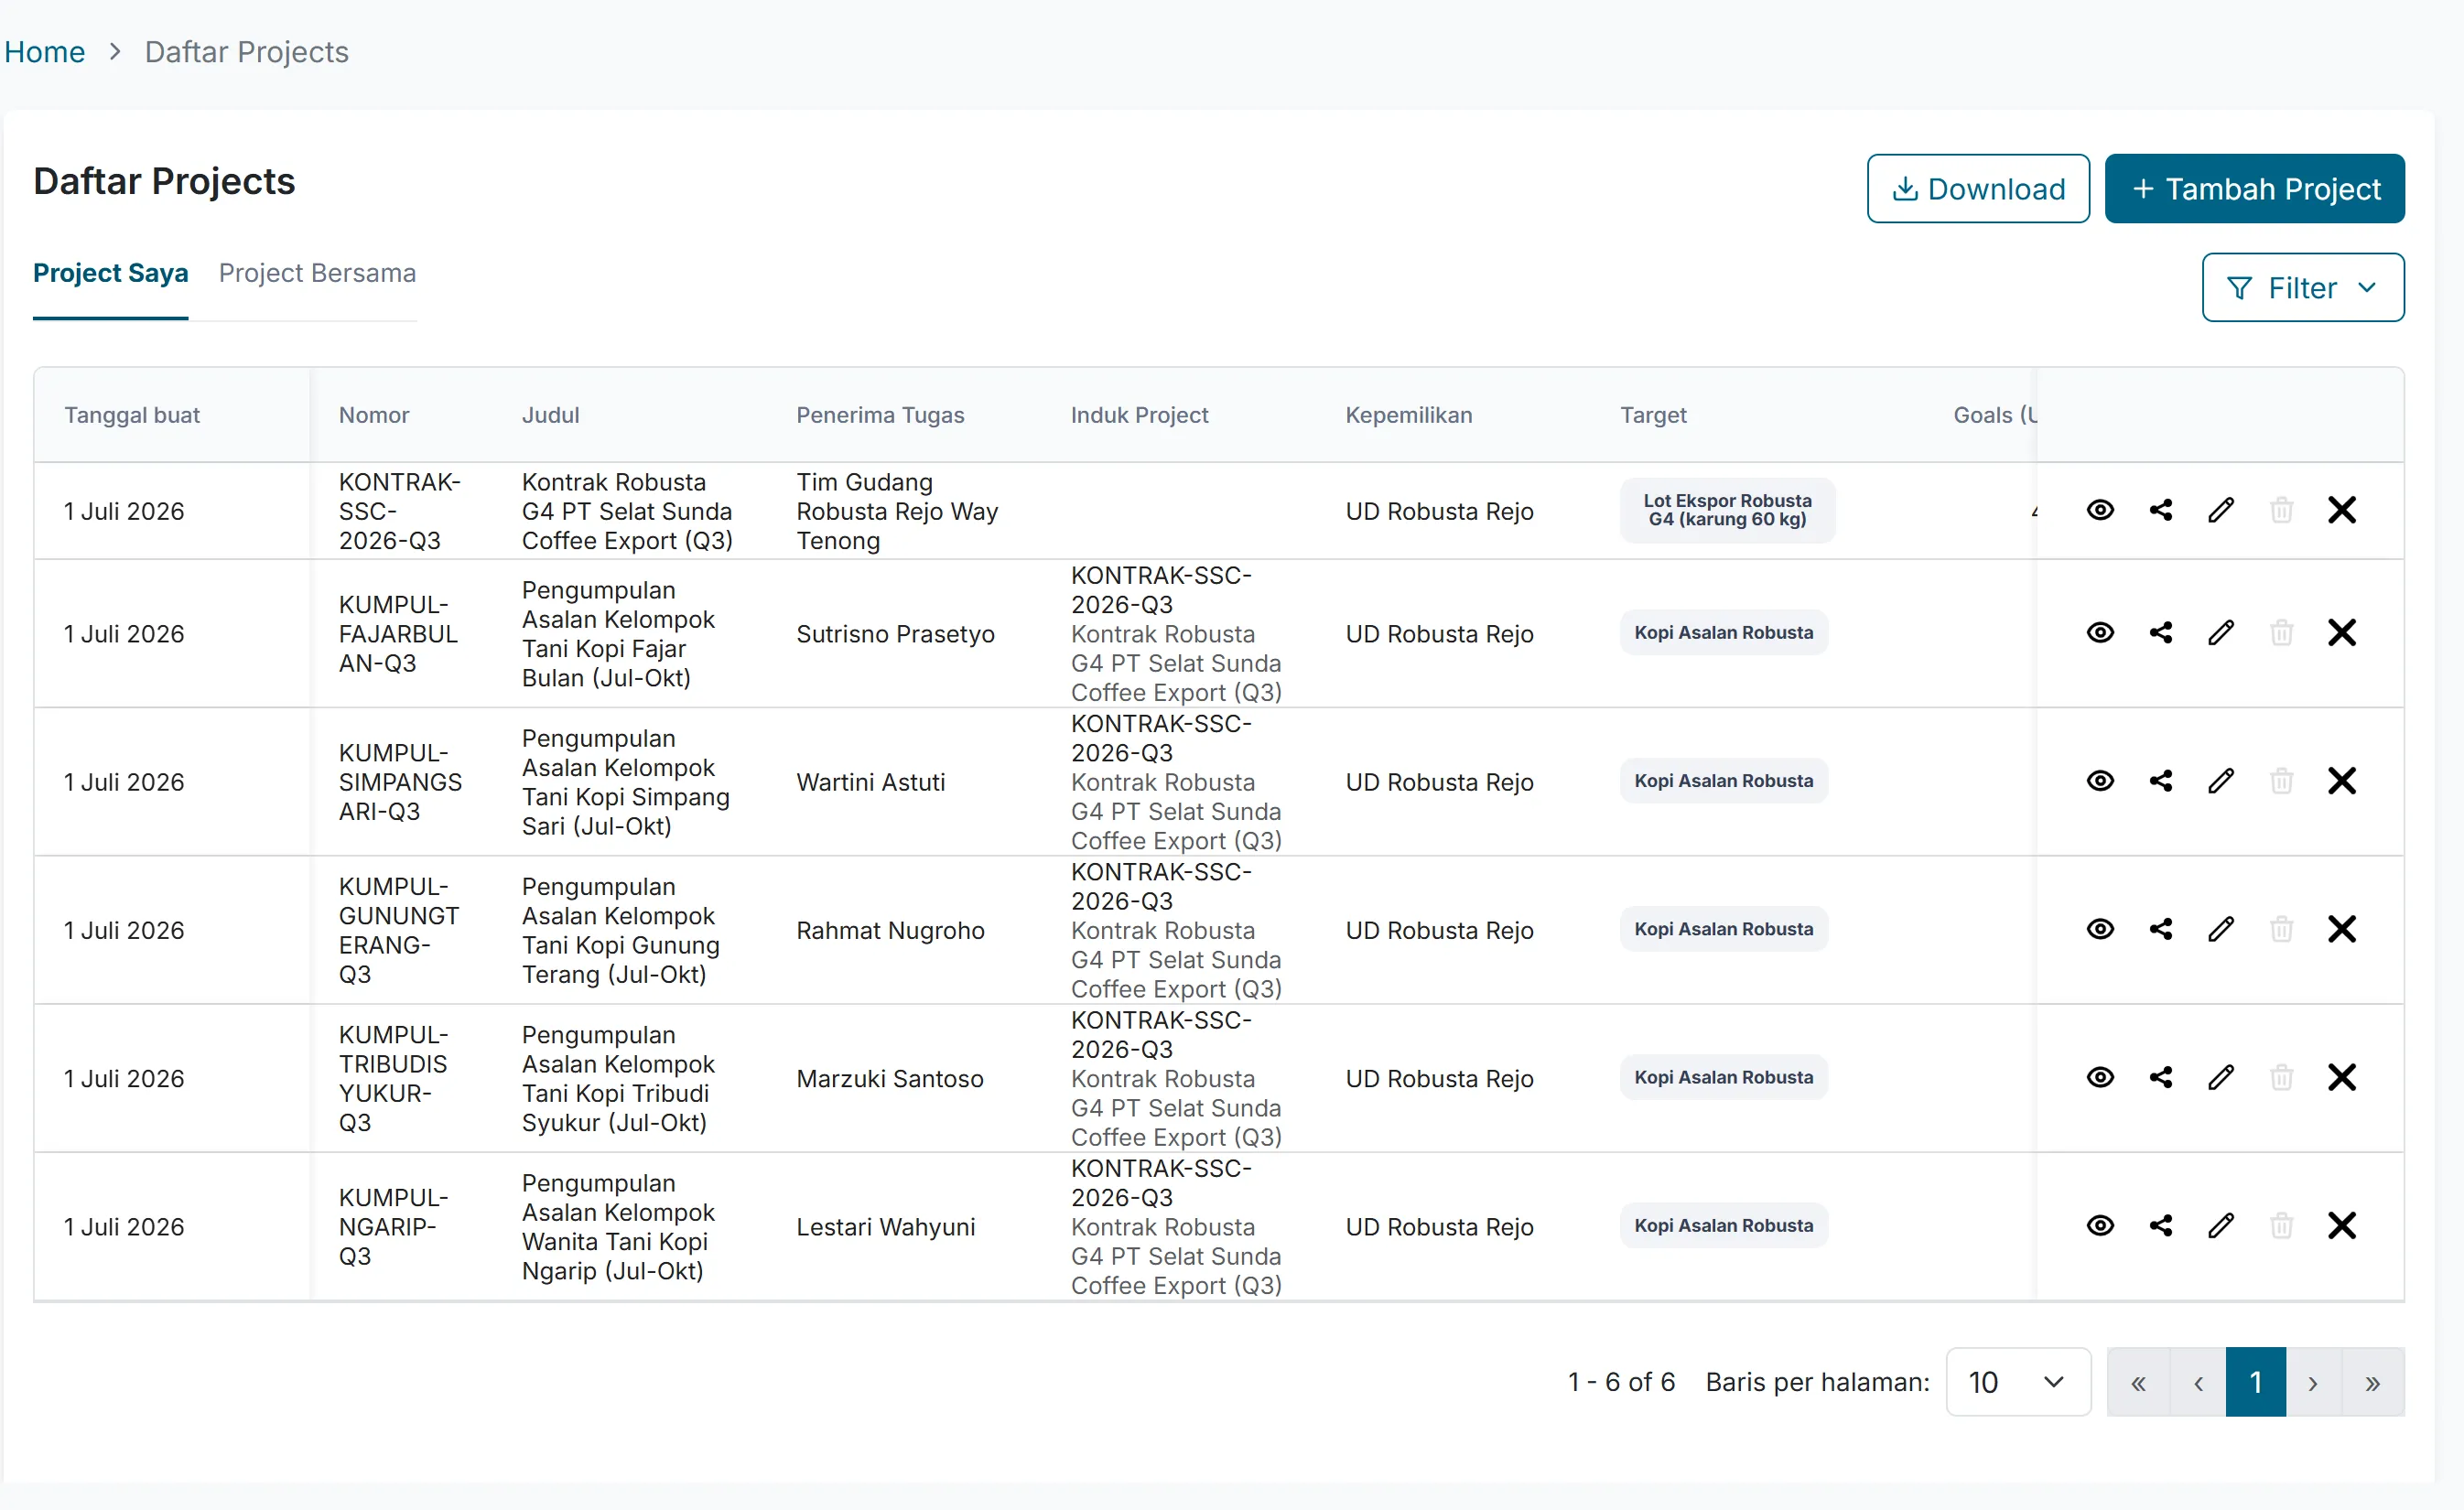
Task: Open the rows per page dropdown showing 10
Action: [x=2017, y=1382]
